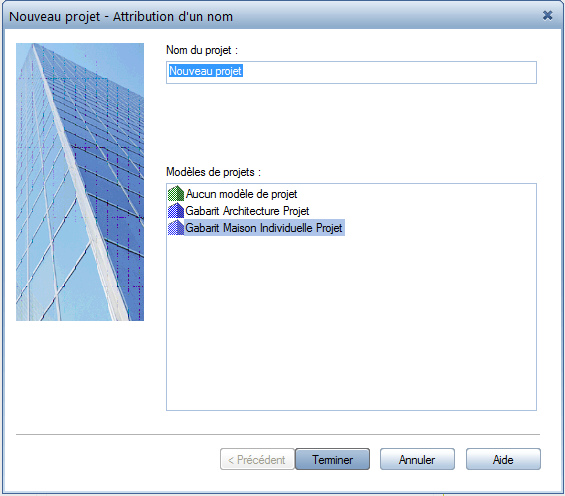The width and height of the screenshot is (565, 496).
Task: Click the skyscraper illustration image
Action: [80, 182]
